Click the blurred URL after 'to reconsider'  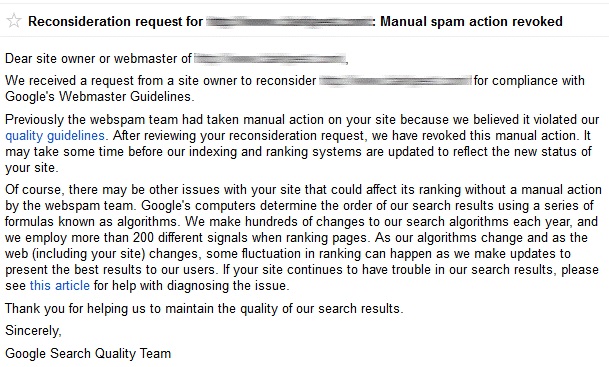click(395, 81)
